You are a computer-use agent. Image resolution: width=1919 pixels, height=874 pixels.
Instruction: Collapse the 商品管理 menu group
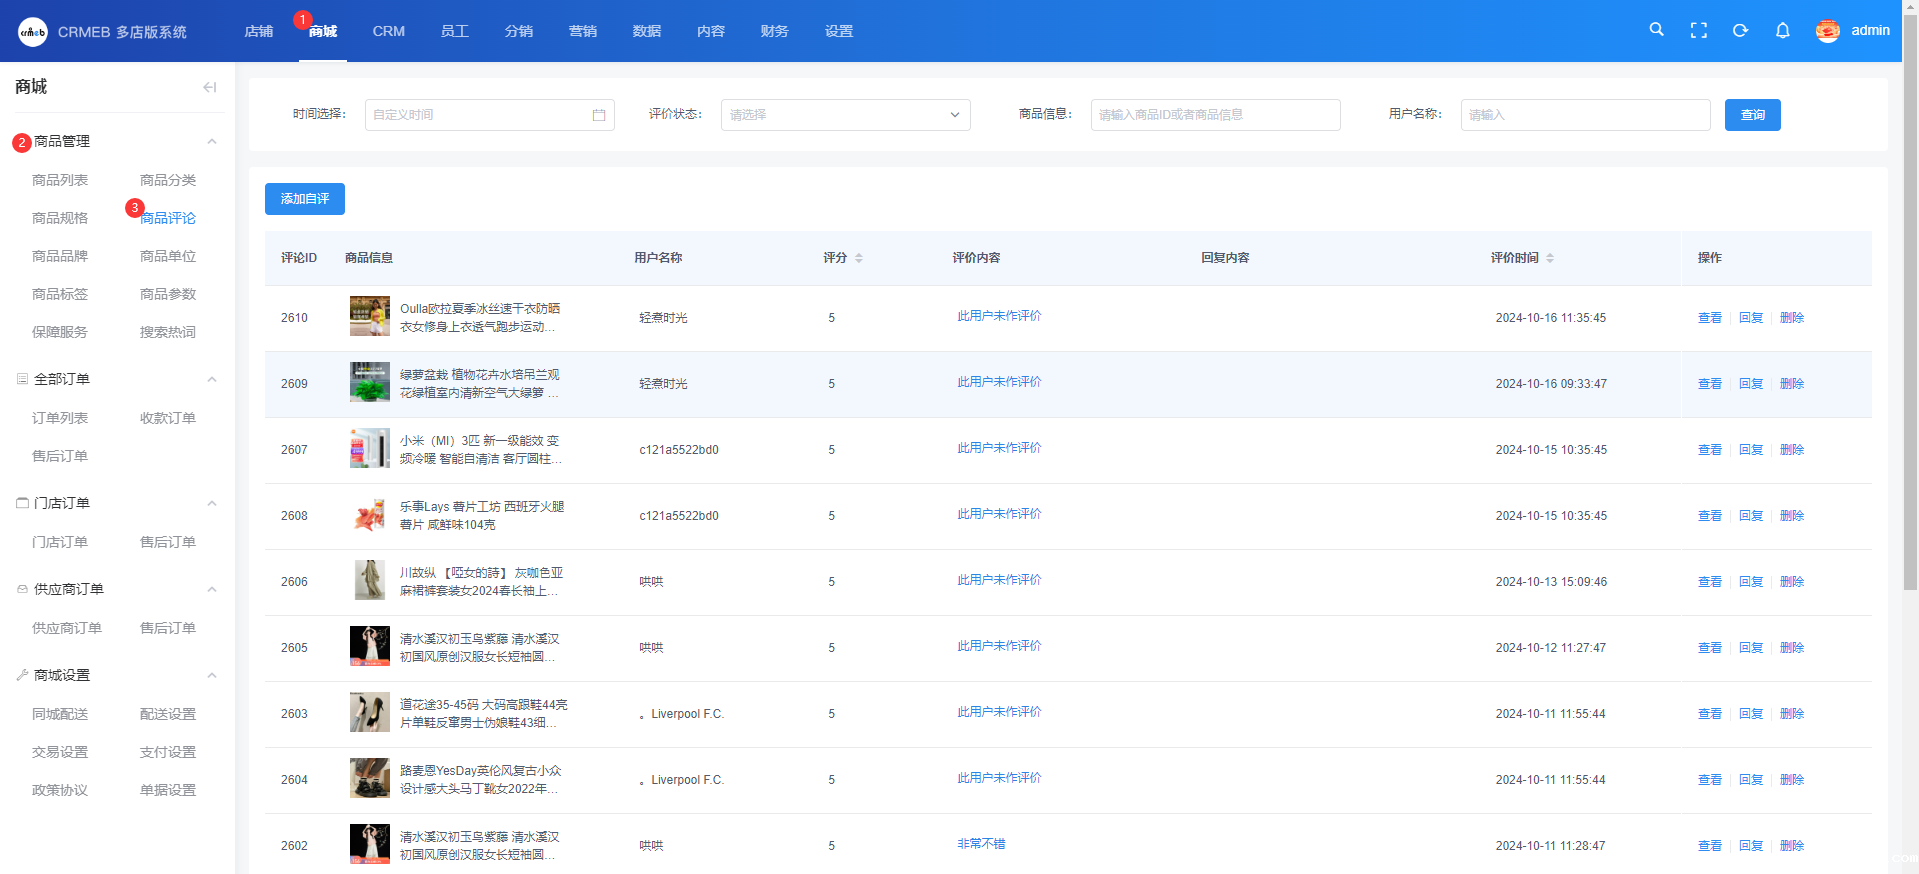click(x=211, y=142)
